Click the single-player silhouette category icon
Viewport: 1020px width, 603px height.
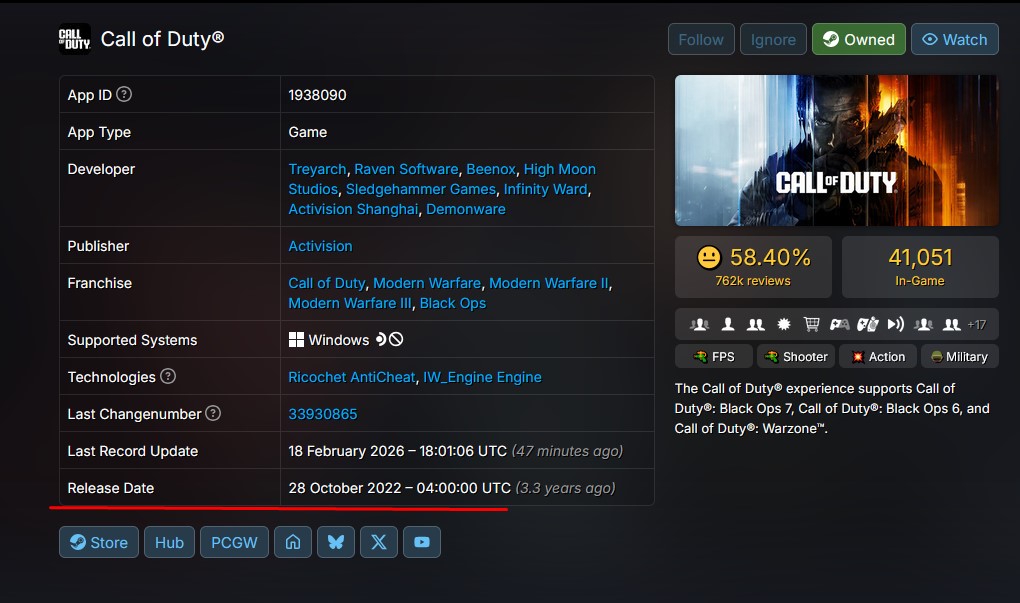pyautogui.click(x=728, y=324)
